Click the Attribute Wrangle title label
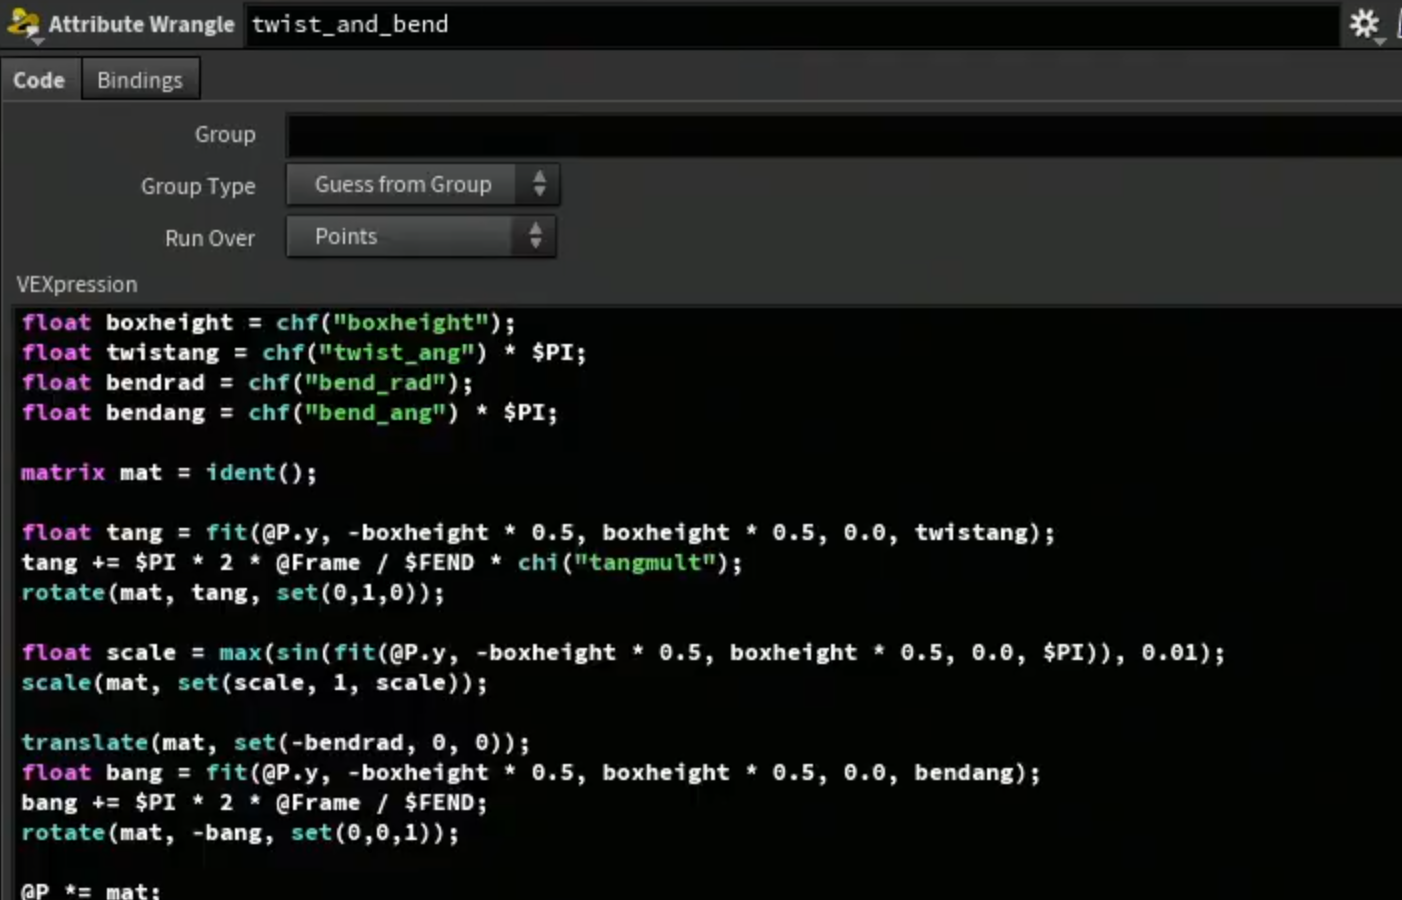The image size is (1402, 900). click(141, 25)
